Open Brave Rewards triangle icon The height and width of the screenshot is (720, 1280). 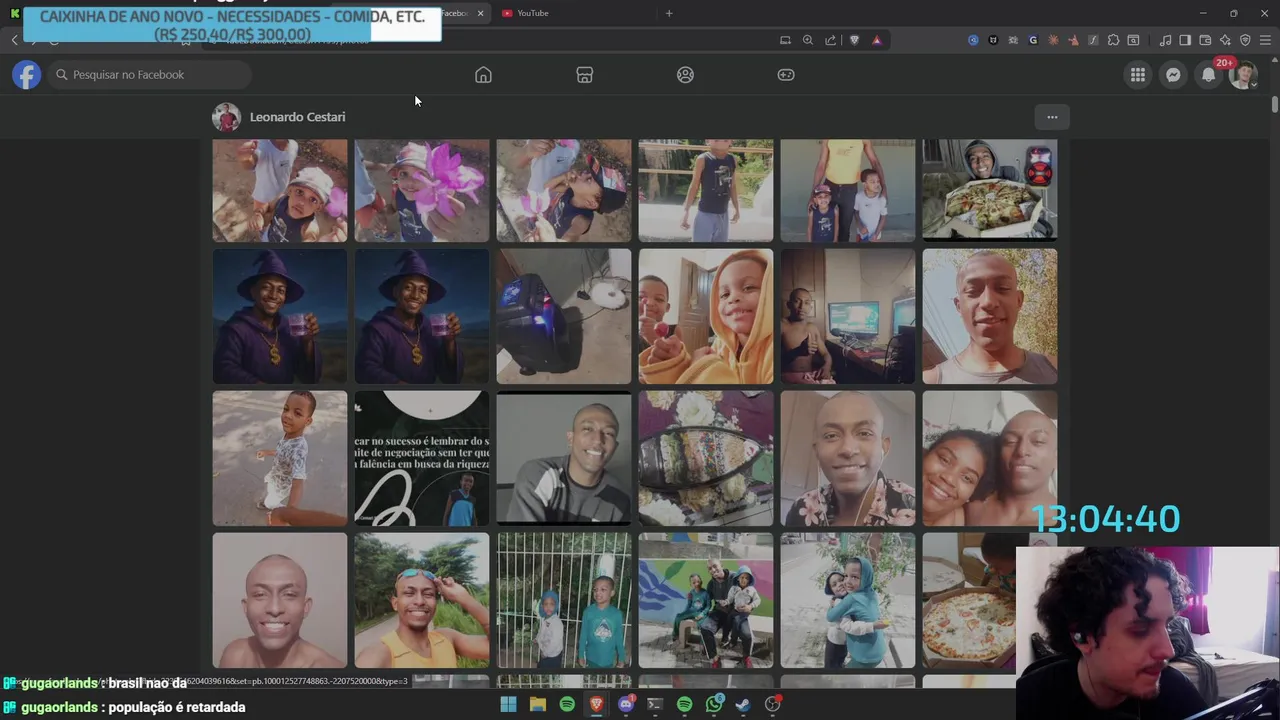(x=877, y=40)
